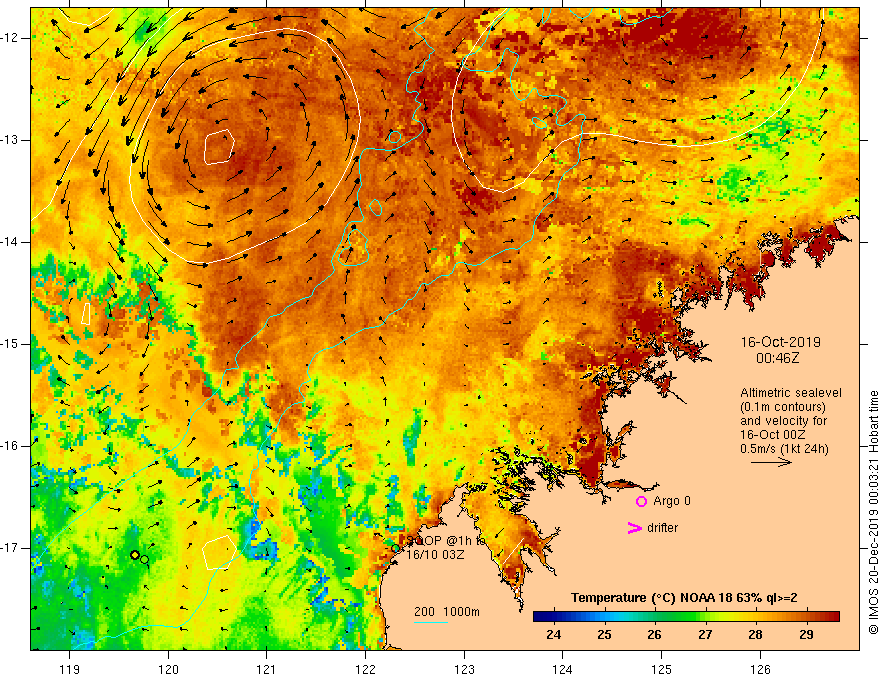Click the 125 longitude axis label
The height and width of the screenshot is (680, 880).
[662, 669]
